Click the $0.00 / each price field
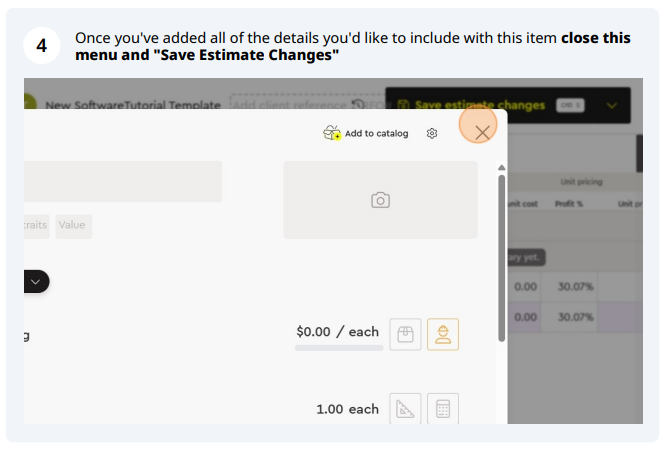 point(338,332)
